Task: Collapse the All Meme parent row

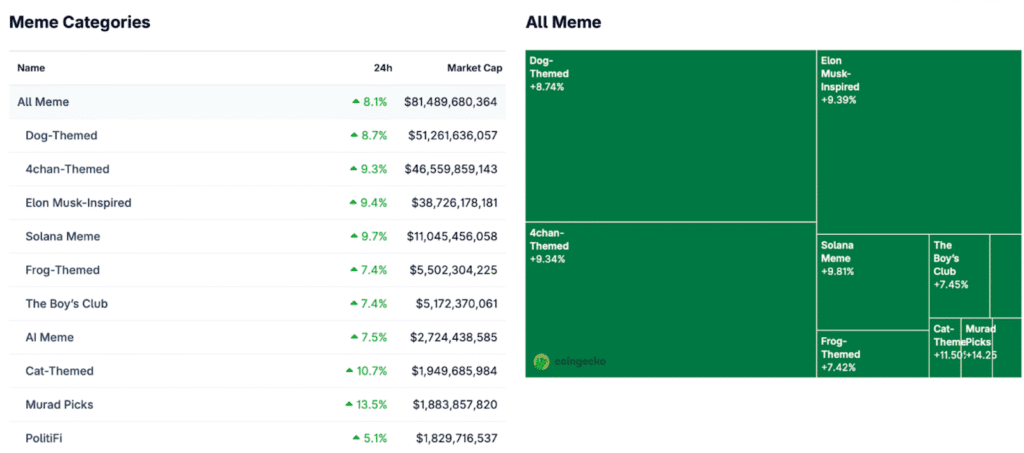Action: [43, 102]
